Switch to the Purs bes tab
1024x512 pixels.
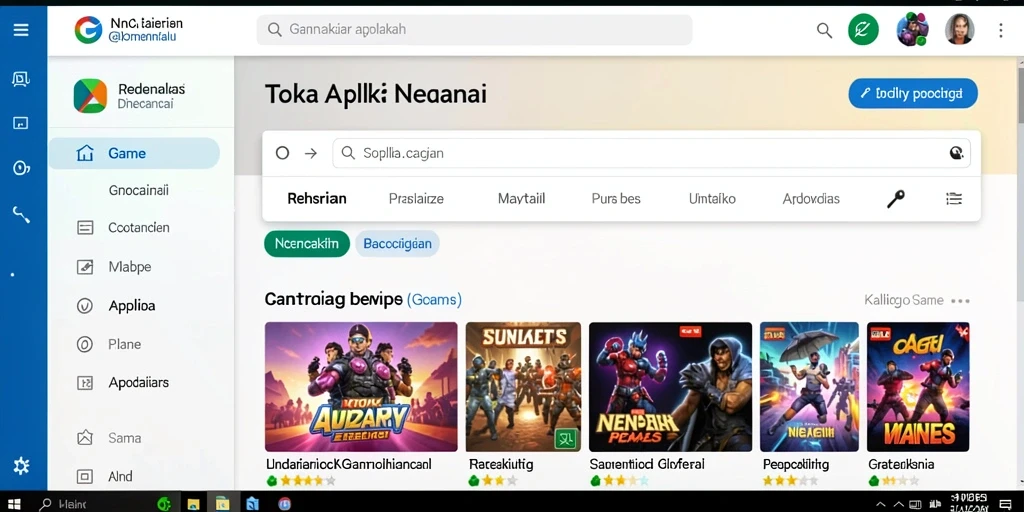(616, 199)
